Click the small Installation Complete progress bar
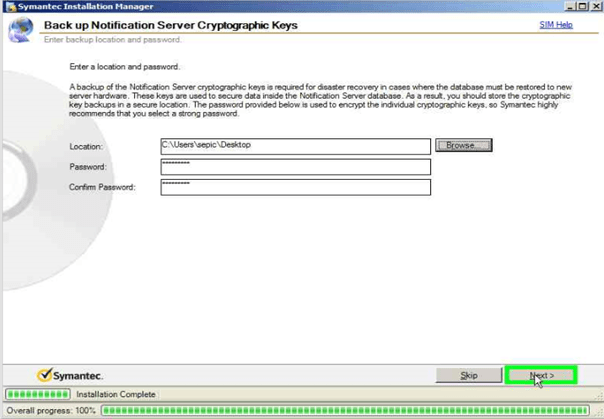Screen dimensions: 604x419 [x=39, y=395]
